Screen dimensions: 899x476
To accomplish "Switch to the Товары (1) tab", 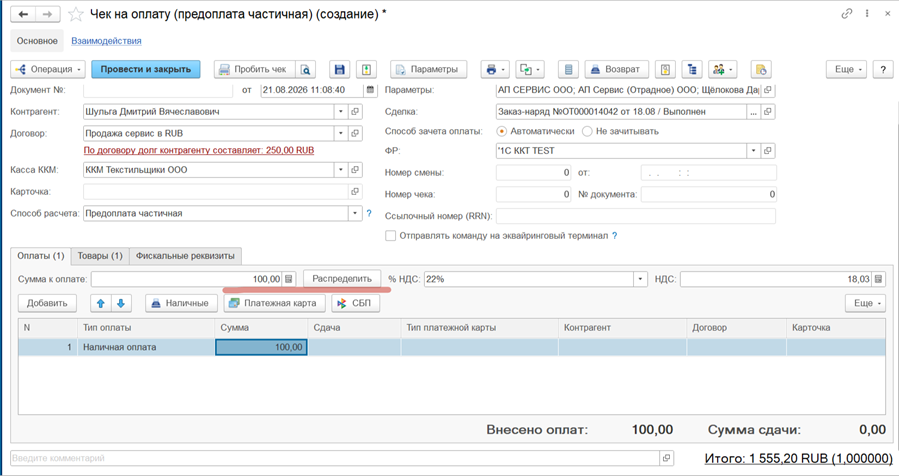I will pos(100,256).
